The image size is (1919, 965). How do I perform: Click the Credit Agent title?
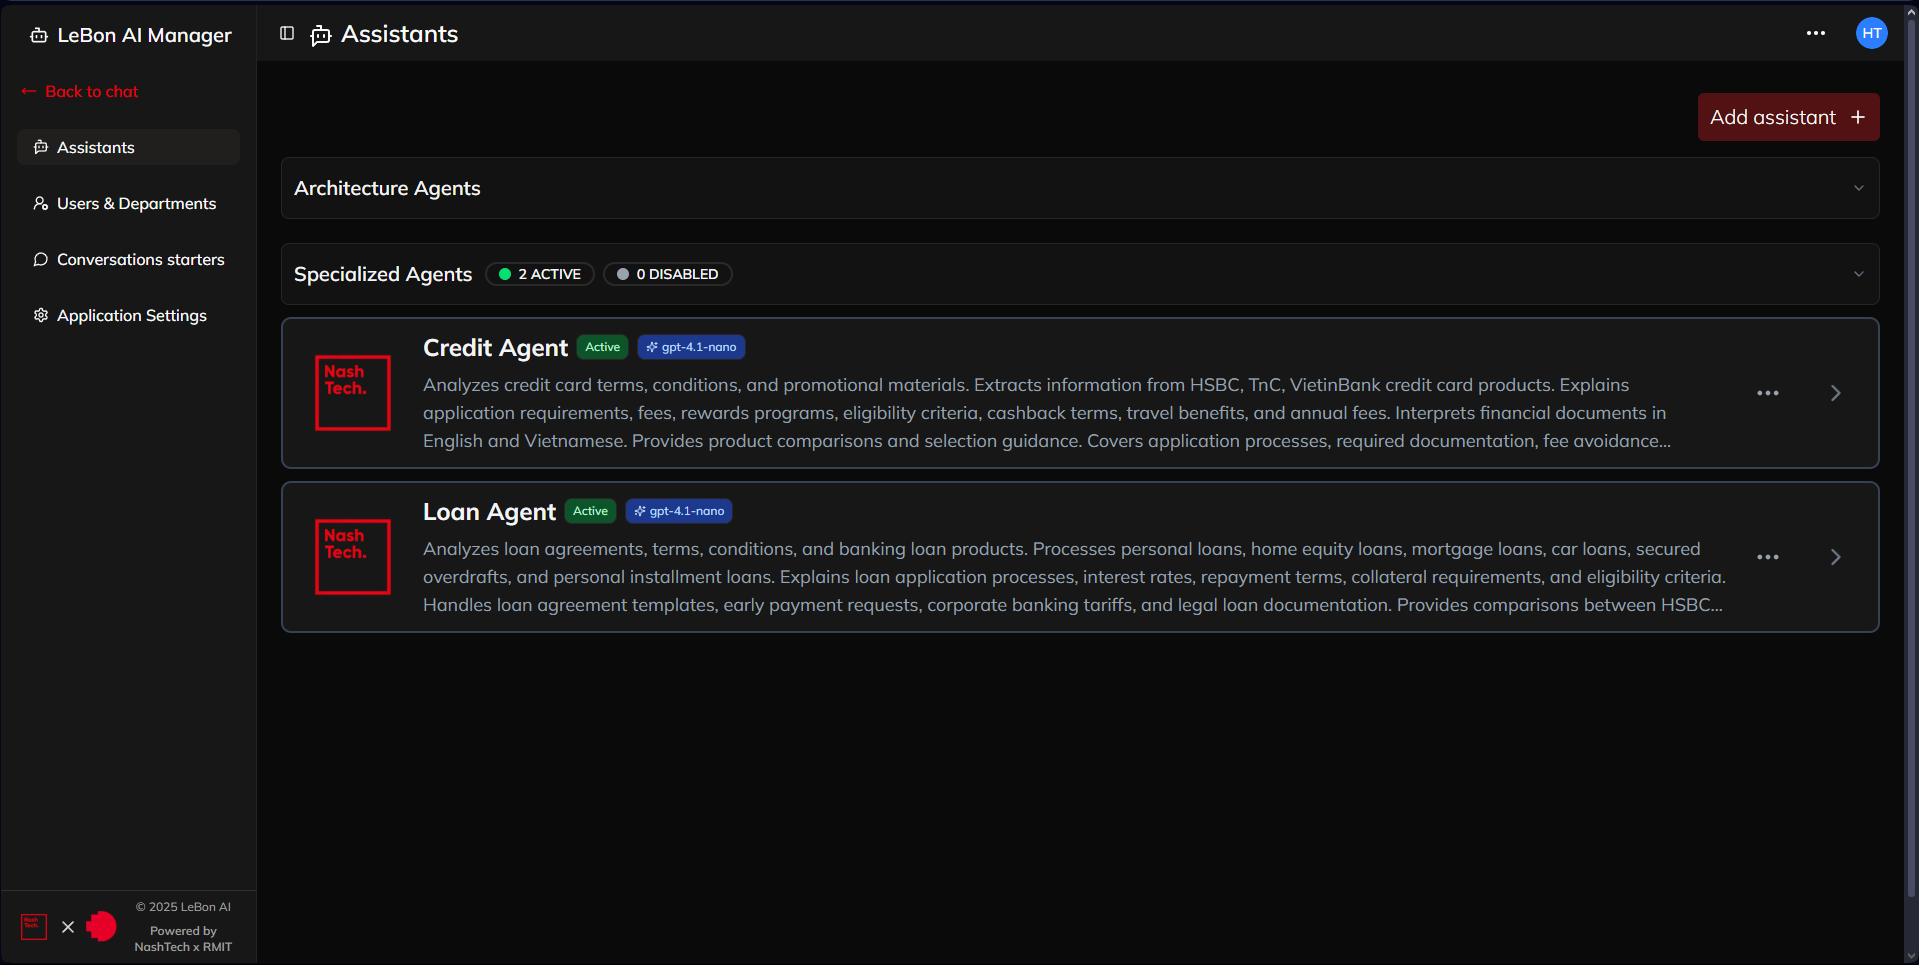point(495,347)
